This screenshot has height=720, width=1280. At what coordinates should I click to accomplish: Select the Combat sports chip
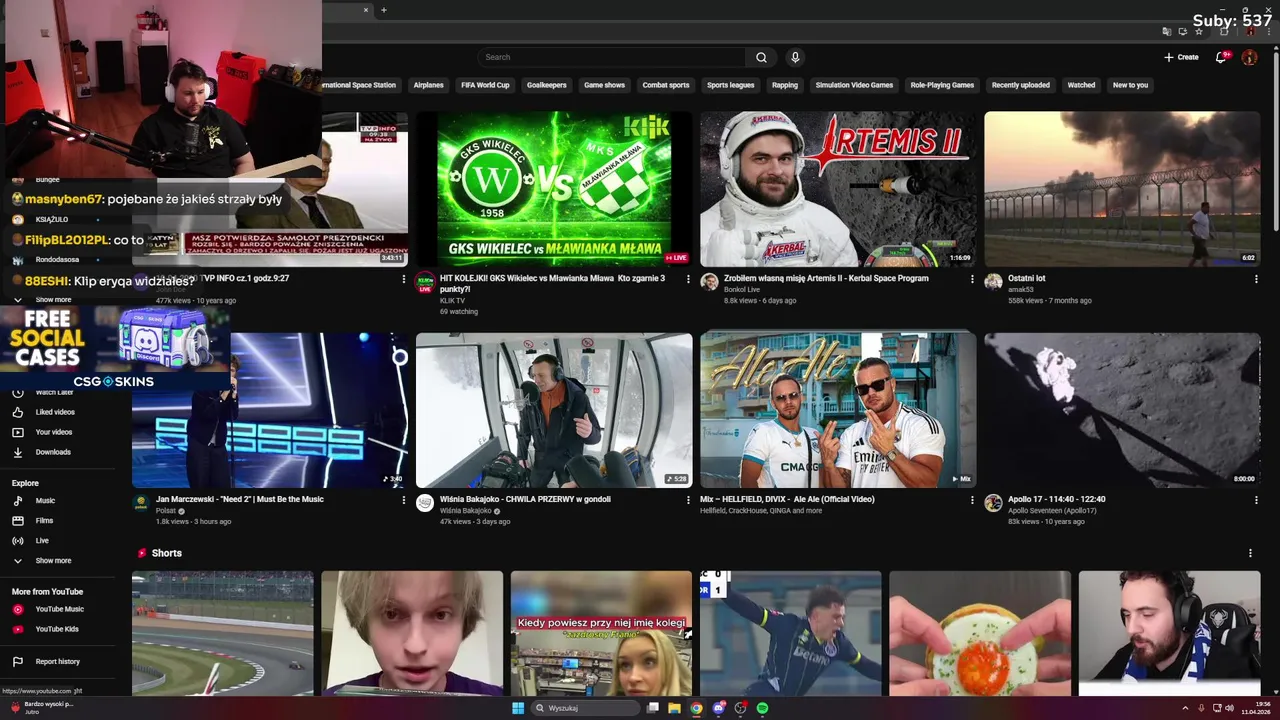pyautogui.click(x=666, y=85)
